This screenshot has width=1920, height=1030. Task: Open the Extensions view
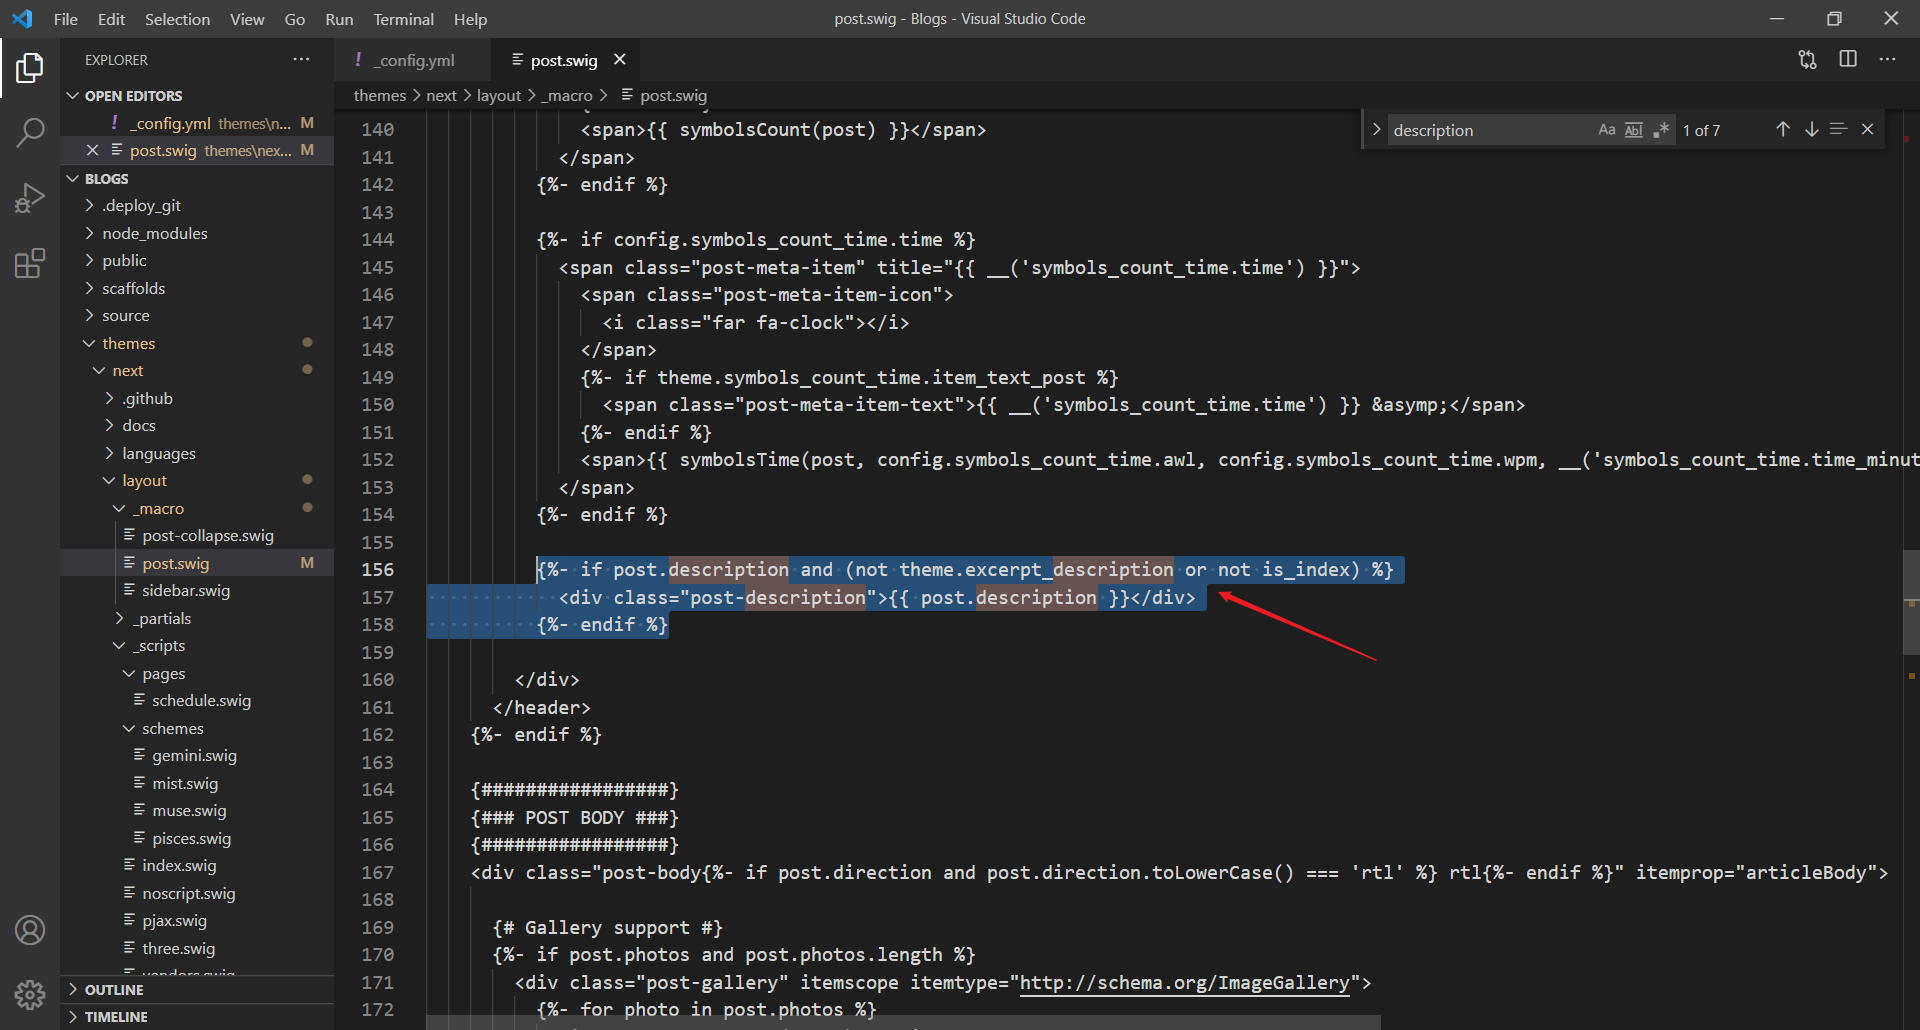pos(30,263)
